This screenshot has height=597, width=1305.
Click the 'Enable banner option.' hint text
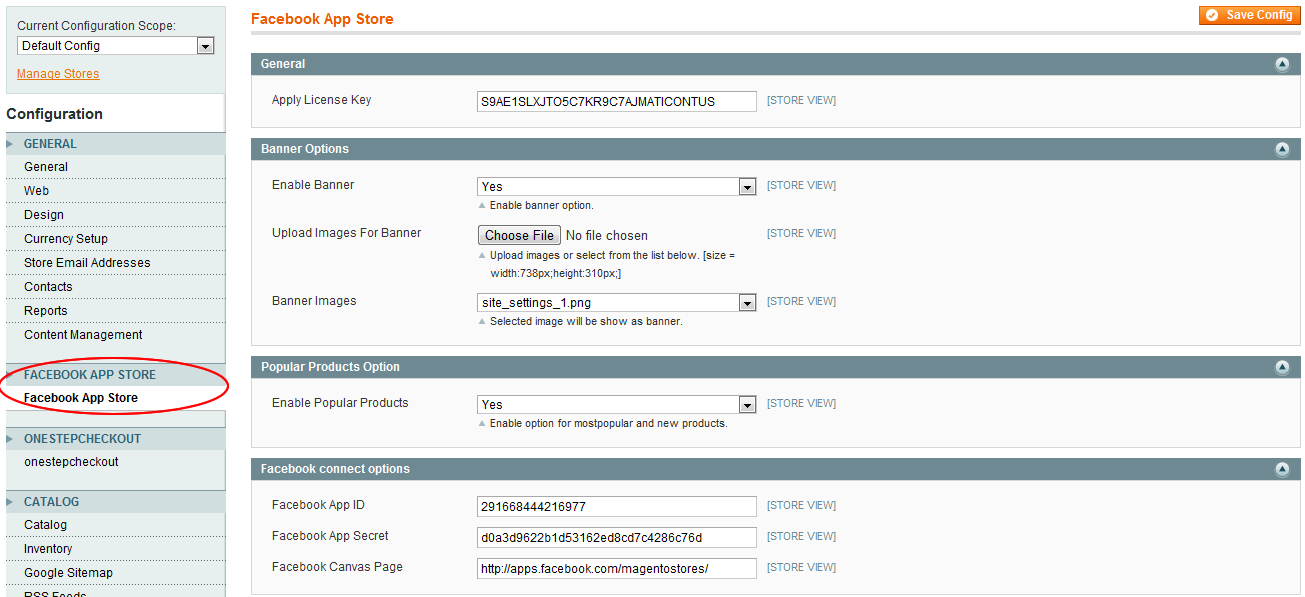pos(541,206)
